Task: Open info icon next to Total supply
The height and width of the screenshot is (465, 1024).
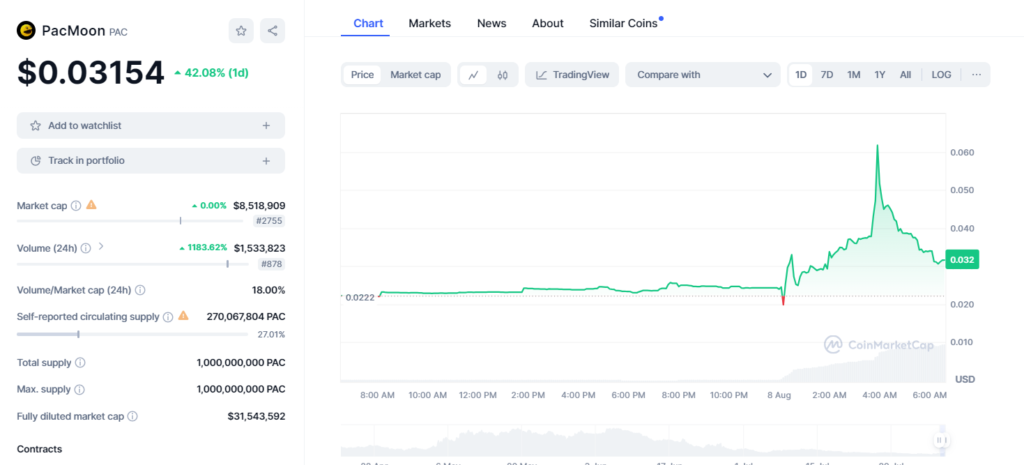Action: 80,363
